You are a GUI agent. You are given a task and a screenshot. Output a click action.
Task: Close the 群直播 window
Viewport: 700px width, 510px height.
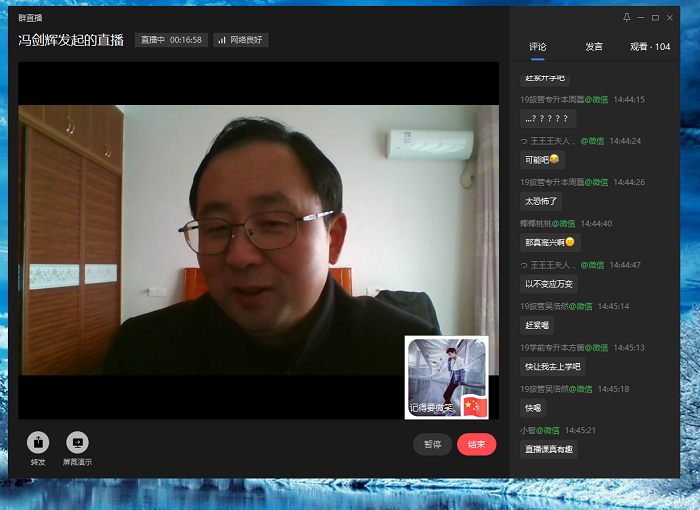click(x=670, y=17)
